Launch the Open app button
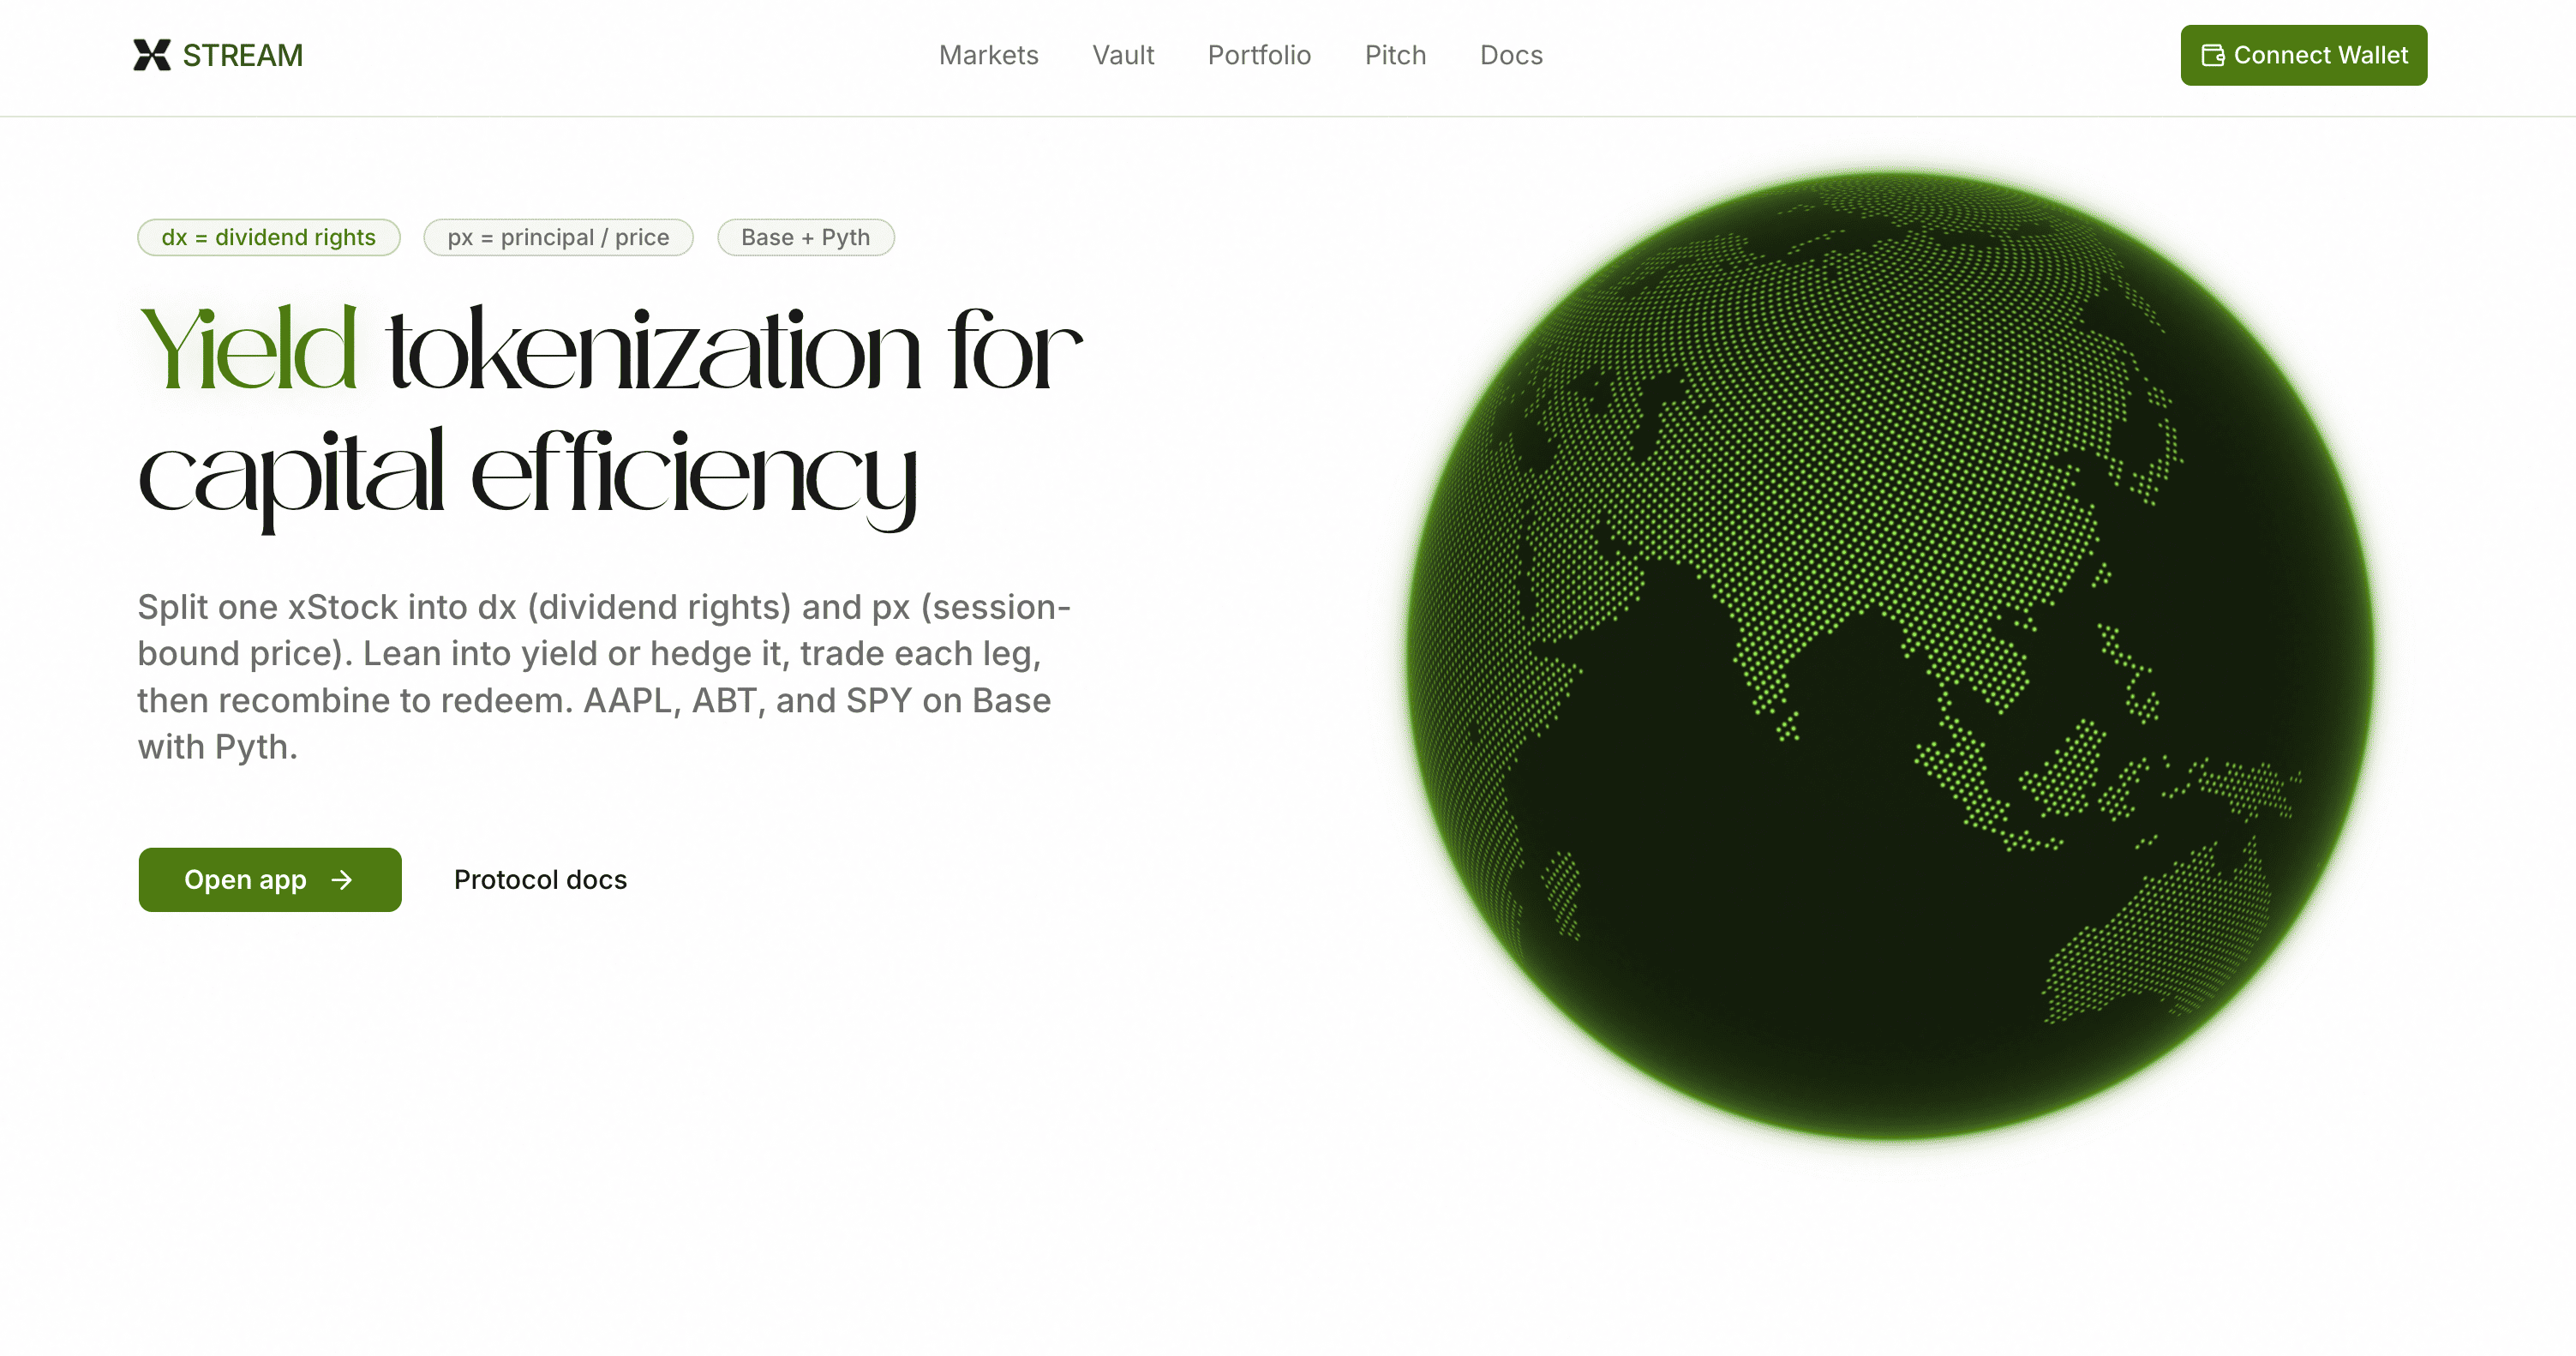The image size is (2576, 1356). coord(246,880)
